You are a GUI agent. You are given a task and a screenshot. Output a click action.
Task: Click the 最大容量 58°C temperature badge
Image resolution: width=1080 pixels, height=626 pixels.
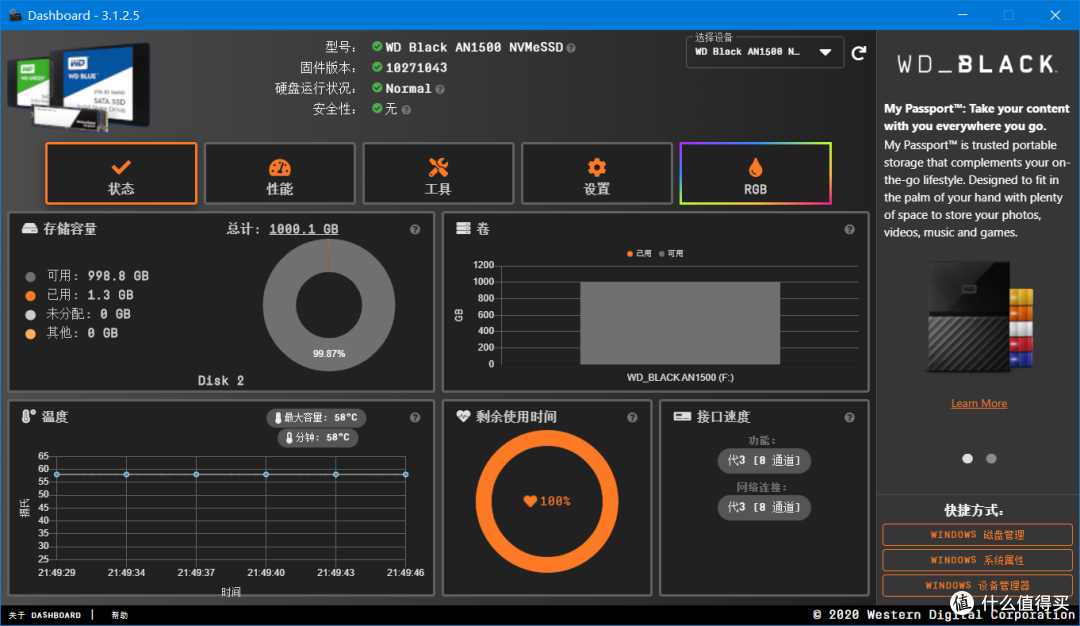click(316, 417)
